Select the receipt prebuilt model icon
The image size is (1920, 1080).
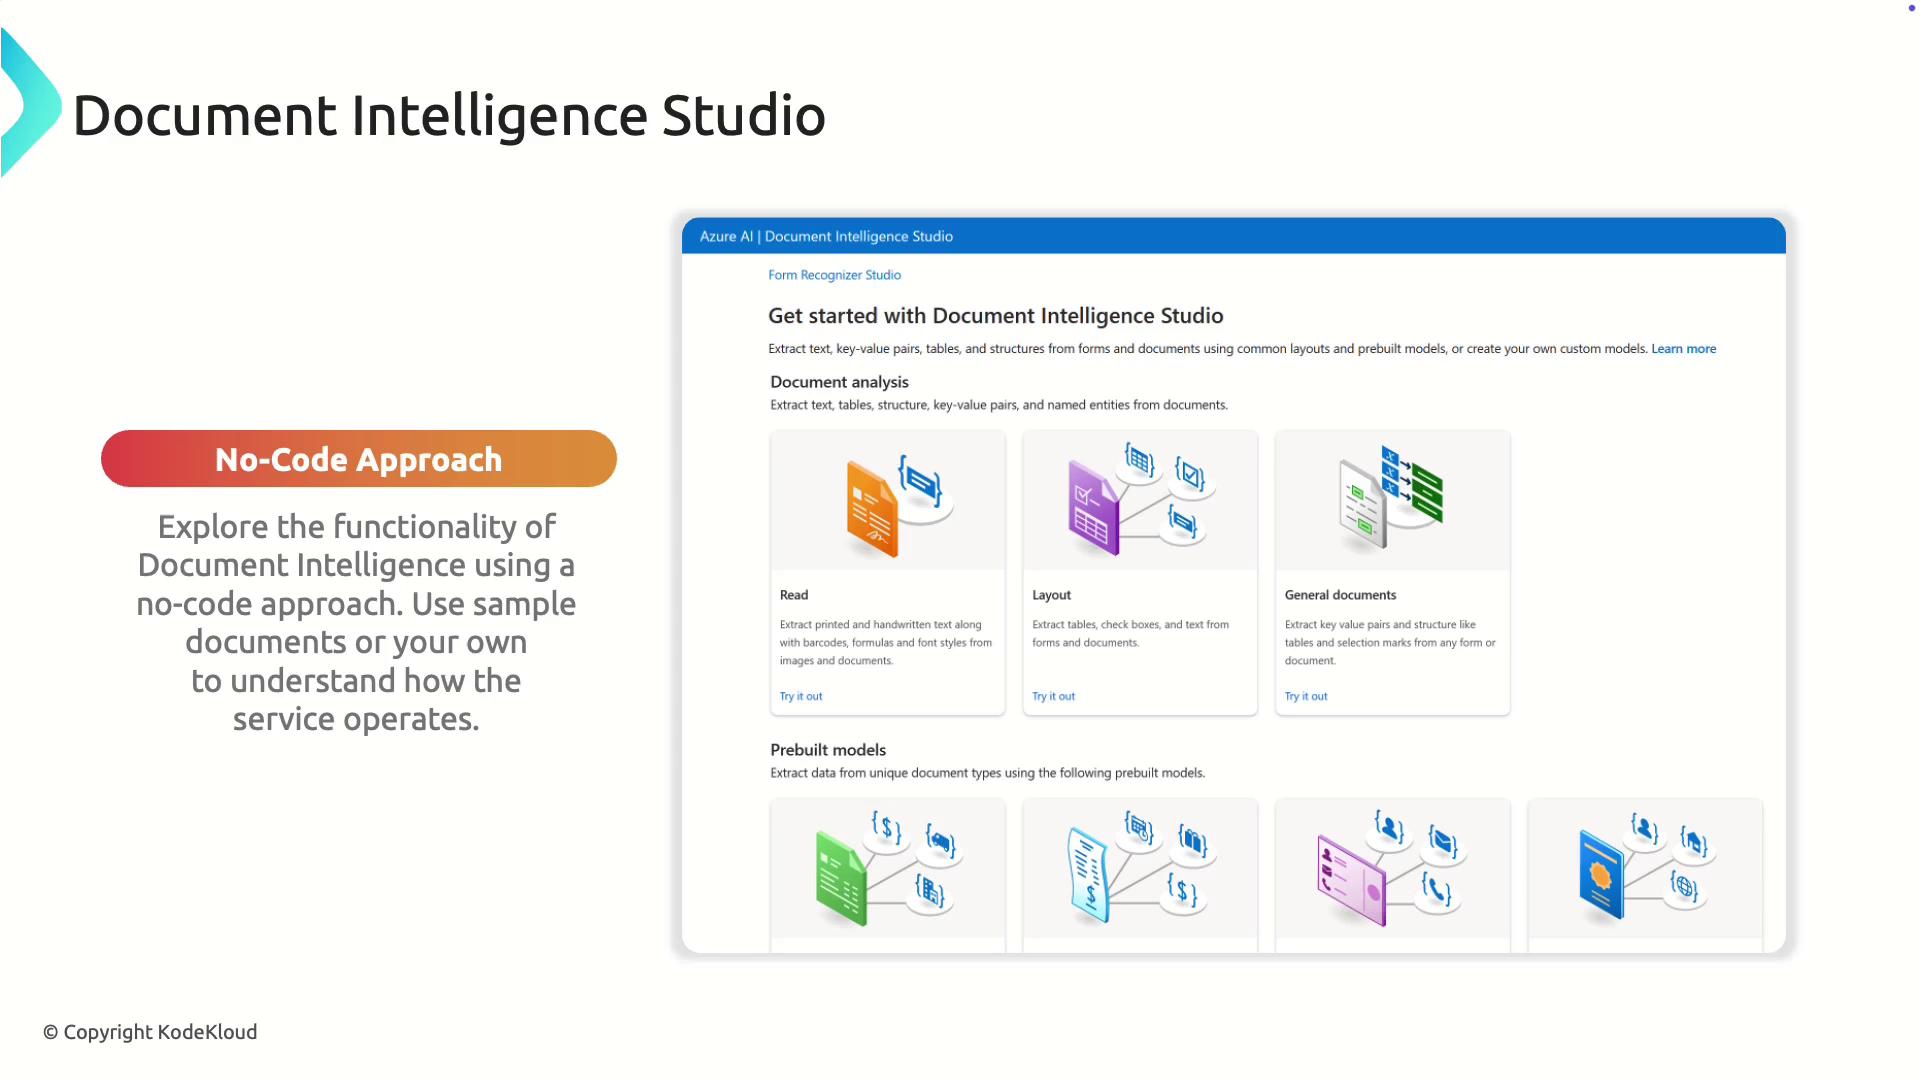(1089, 875)
